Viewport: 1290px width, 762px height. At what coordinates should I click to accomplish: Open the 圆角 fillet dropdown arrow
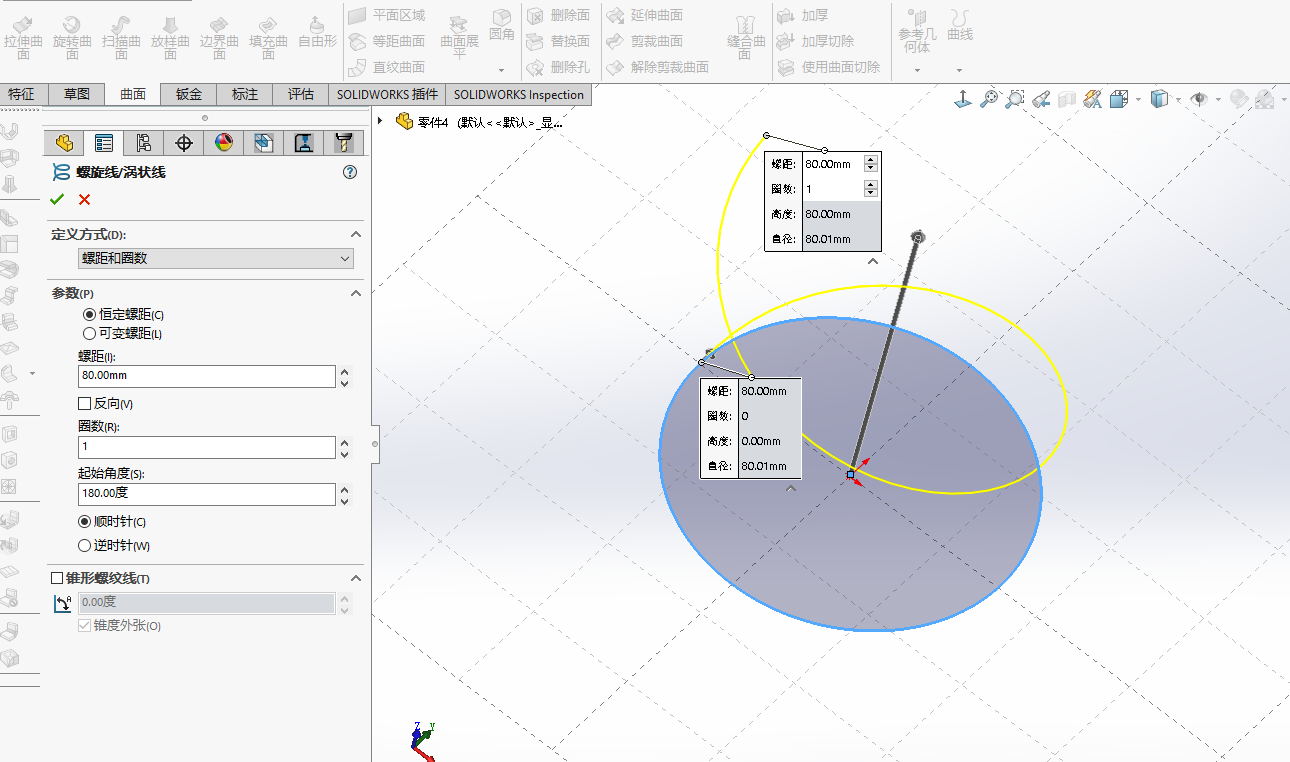pos(501,70)
